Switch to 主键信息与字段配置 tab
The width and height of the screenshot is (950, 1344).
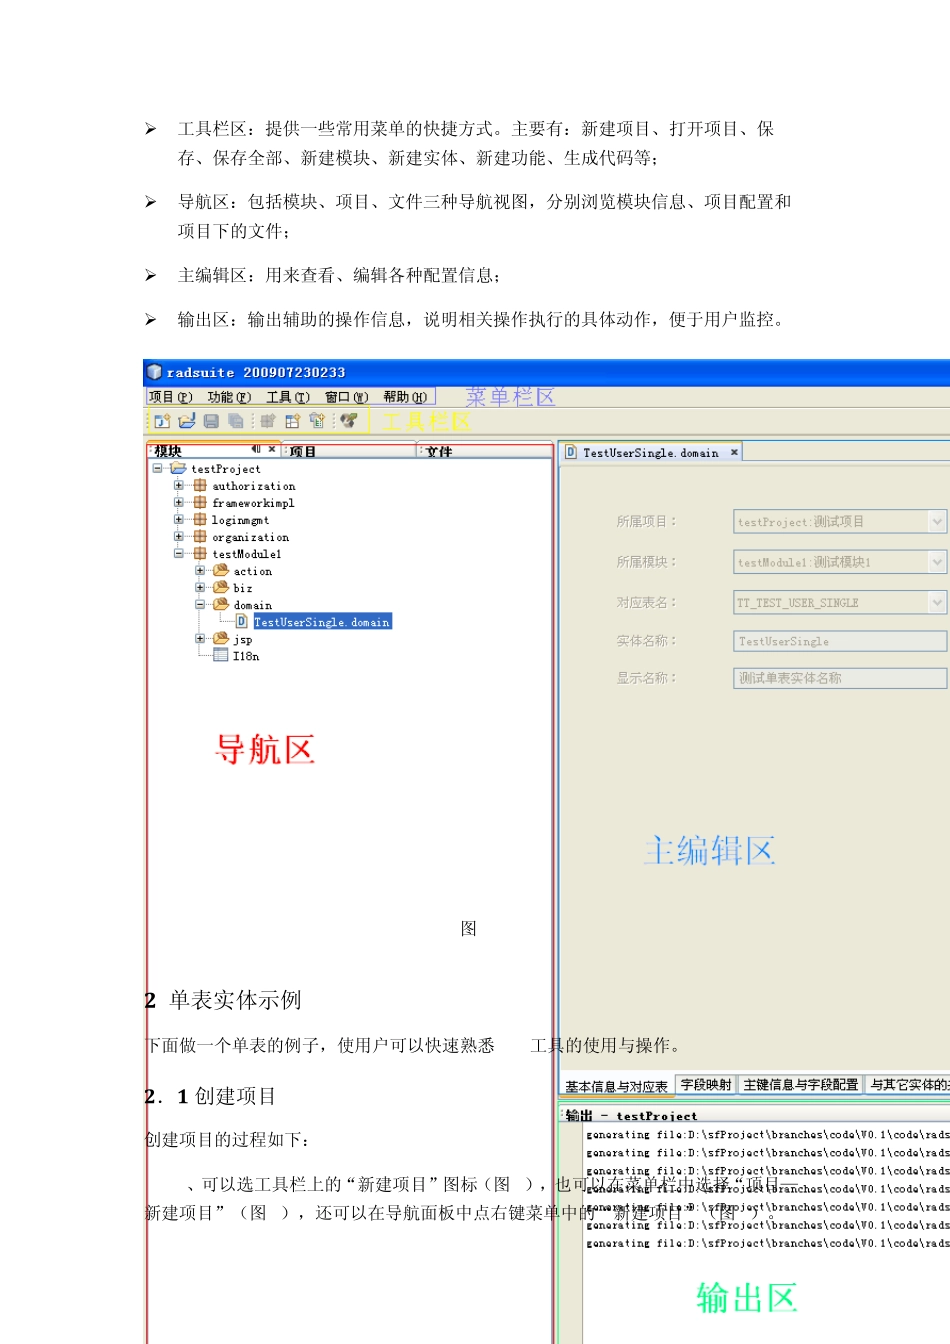(801, 1084)
